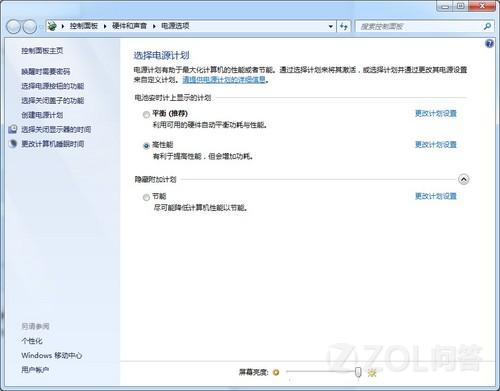Image resolution: width=500 pixels, height=391 pixels.
Task: Click the screen brightness slider handle
Action: pos(358,372)
